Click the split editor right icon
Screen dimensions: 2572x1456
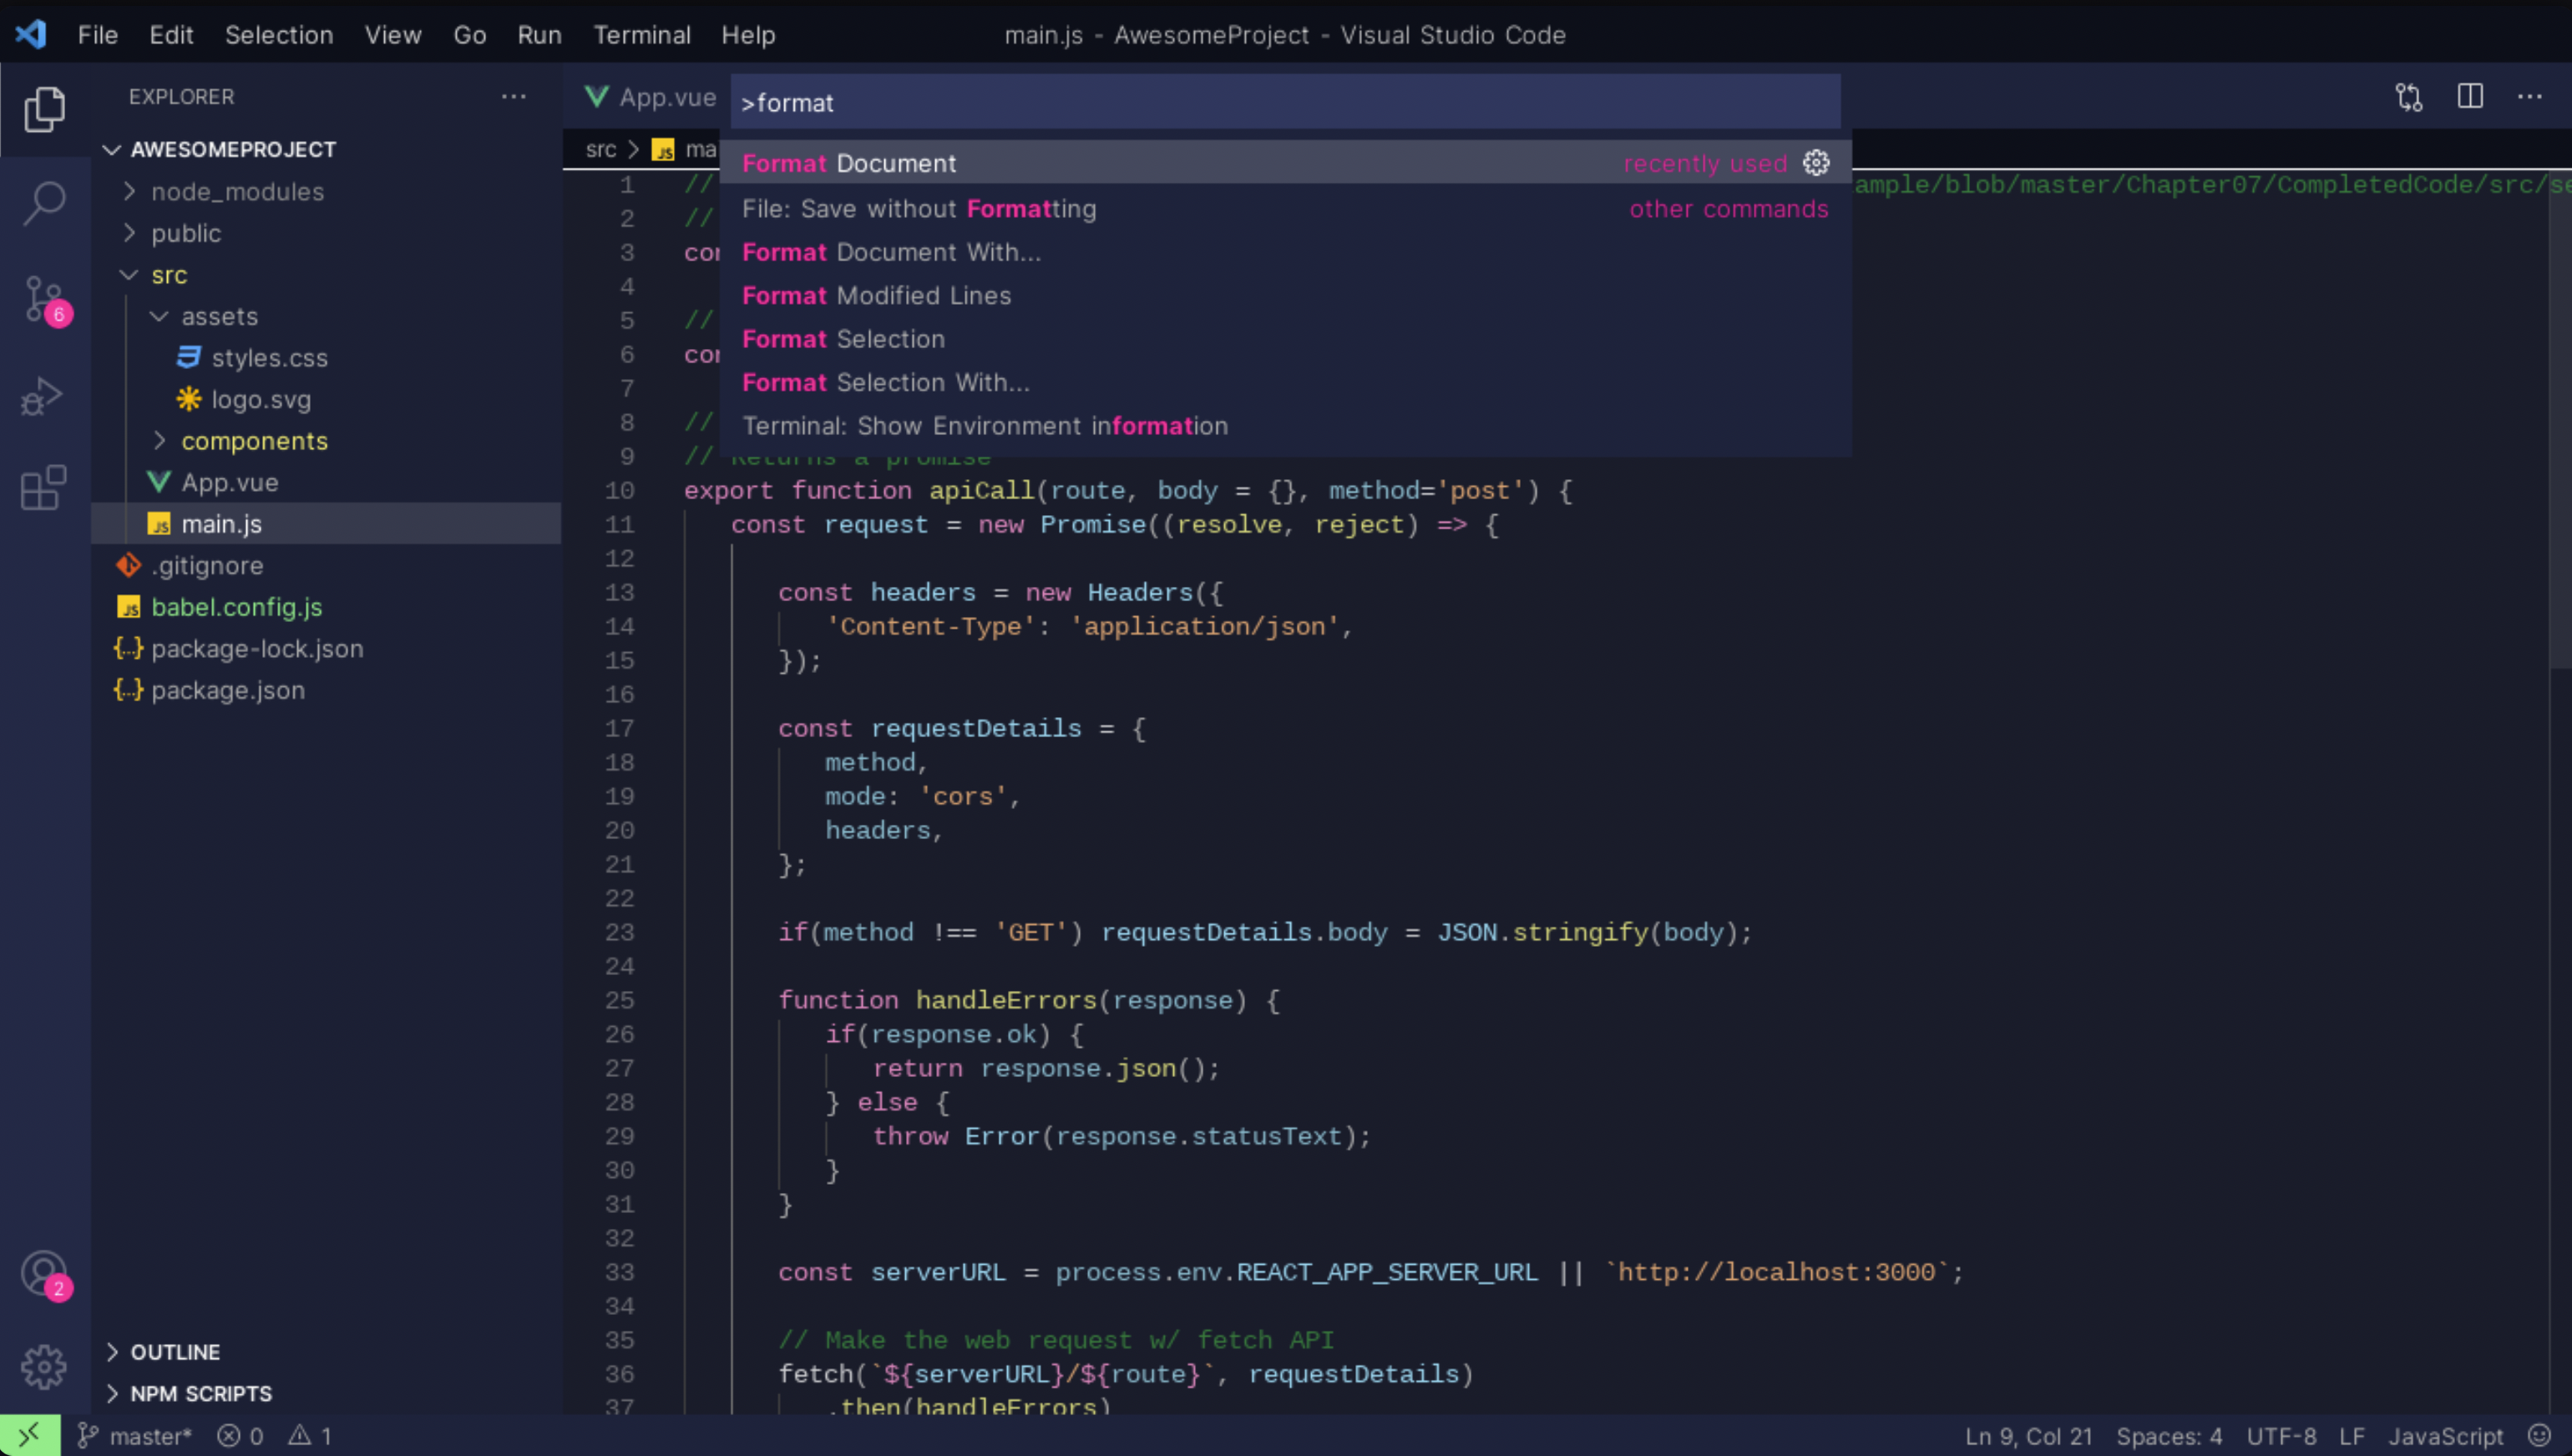(2470, 97)
